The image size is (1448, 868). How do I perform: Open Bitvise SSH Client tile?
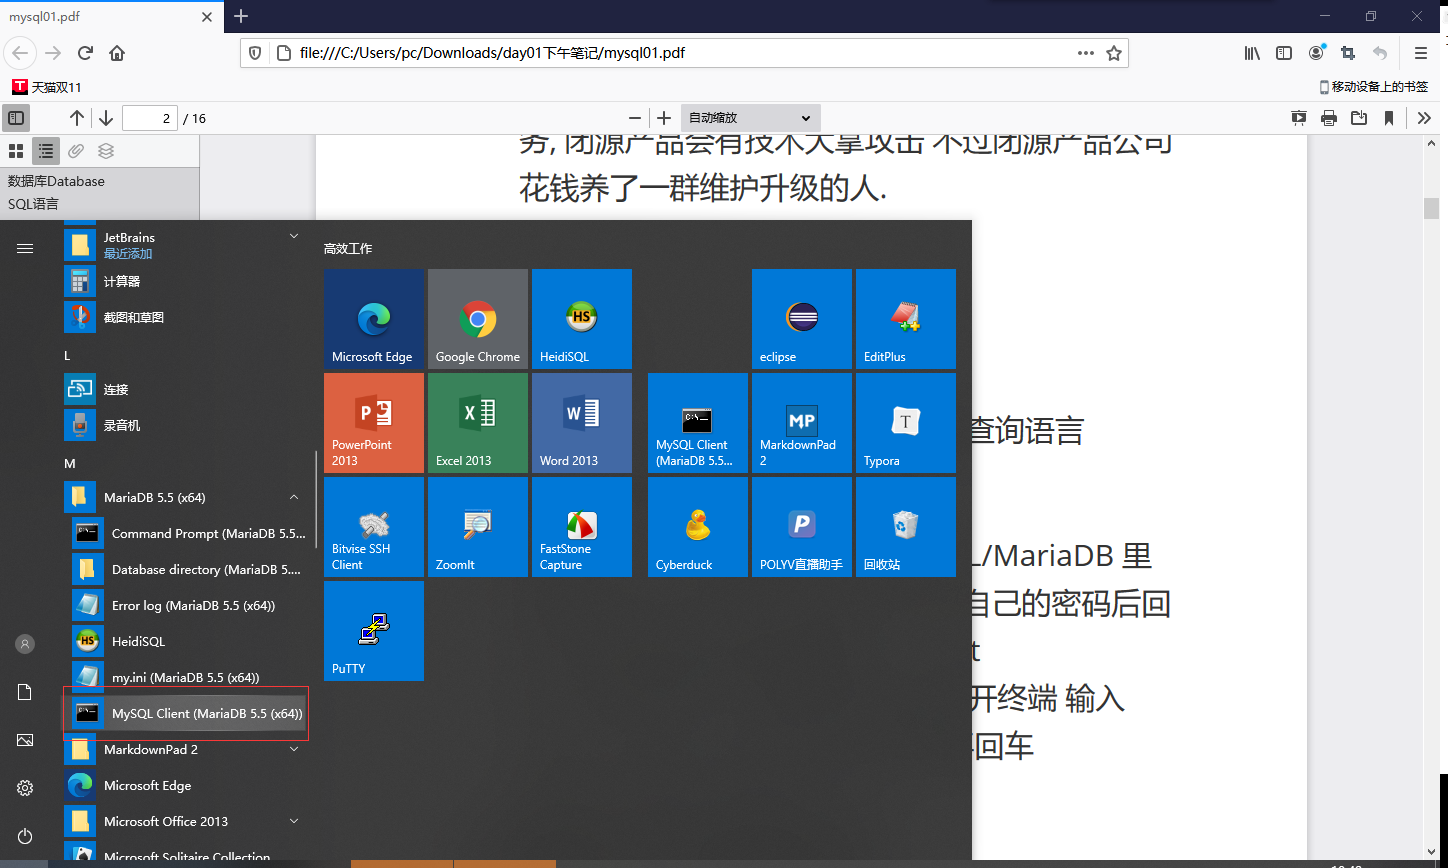[x=374, y=527]
